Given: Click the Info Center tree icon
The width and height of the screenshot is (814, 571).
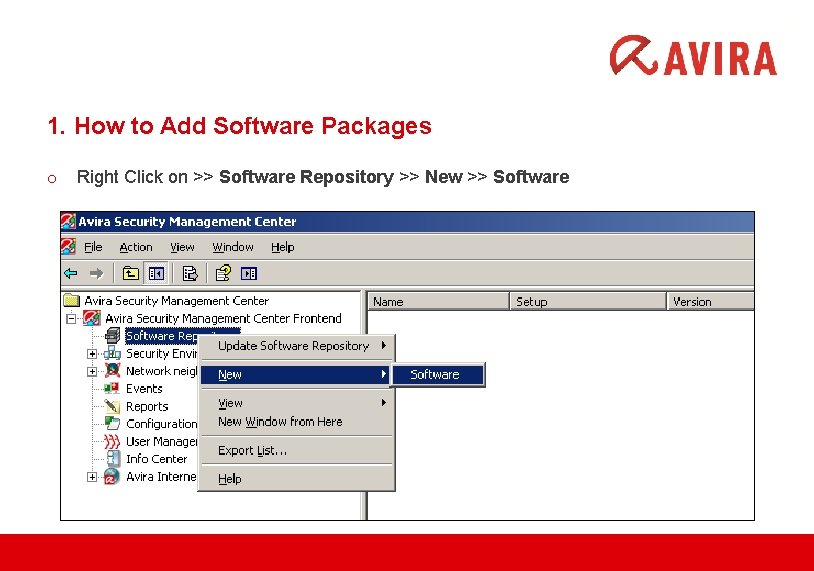Looking at the screenshot, I should pos(113,458).
